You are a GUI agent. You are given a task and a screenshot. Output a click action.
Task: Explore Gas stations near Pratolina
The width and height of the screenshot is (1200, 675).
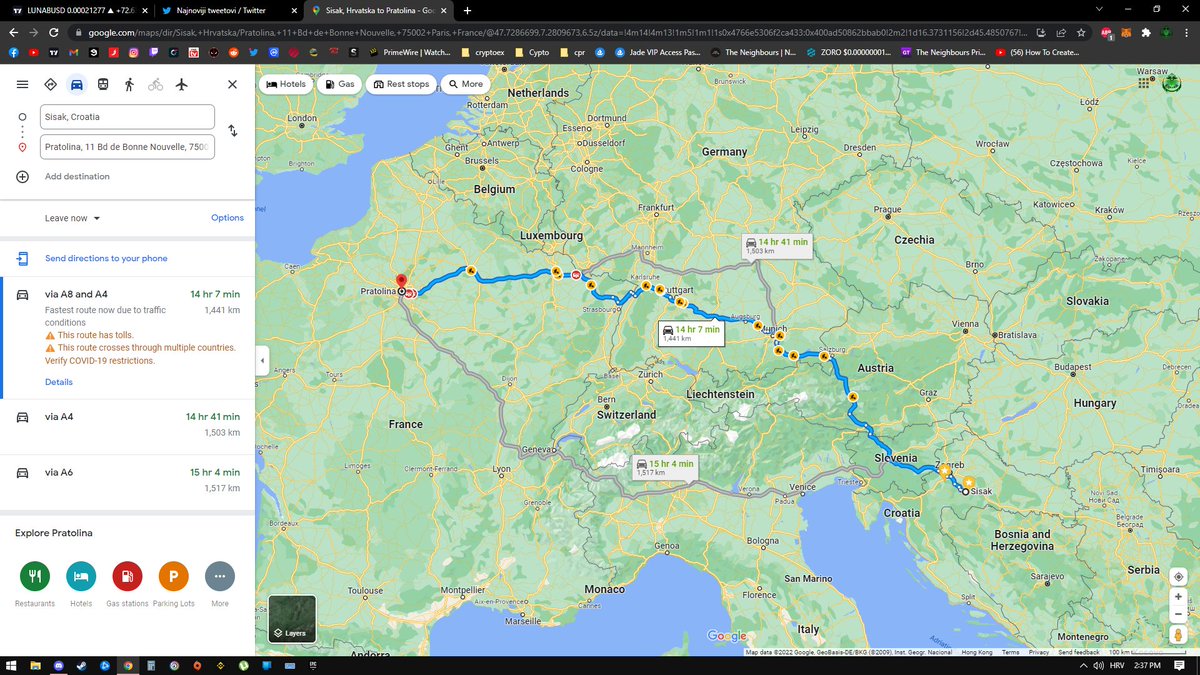point(127,576)
